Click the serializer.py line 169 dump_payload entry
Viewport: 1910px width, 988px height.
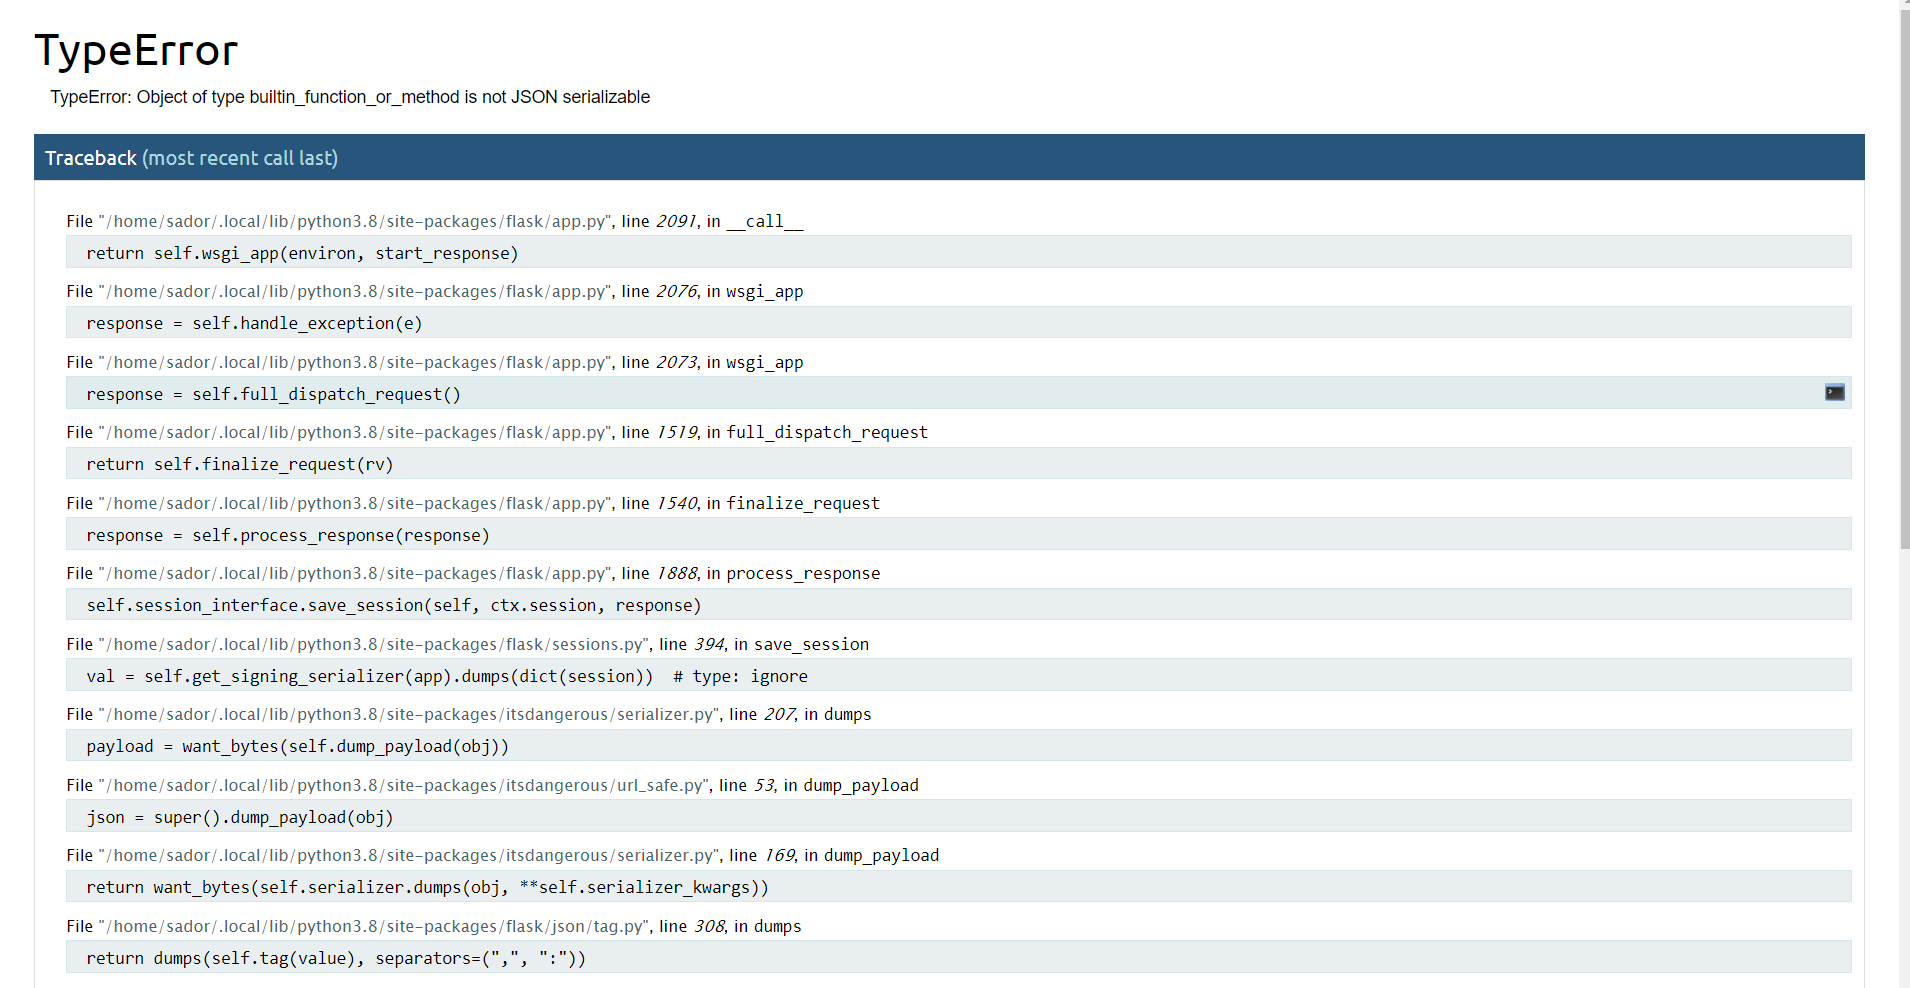[x=503, y=855]
